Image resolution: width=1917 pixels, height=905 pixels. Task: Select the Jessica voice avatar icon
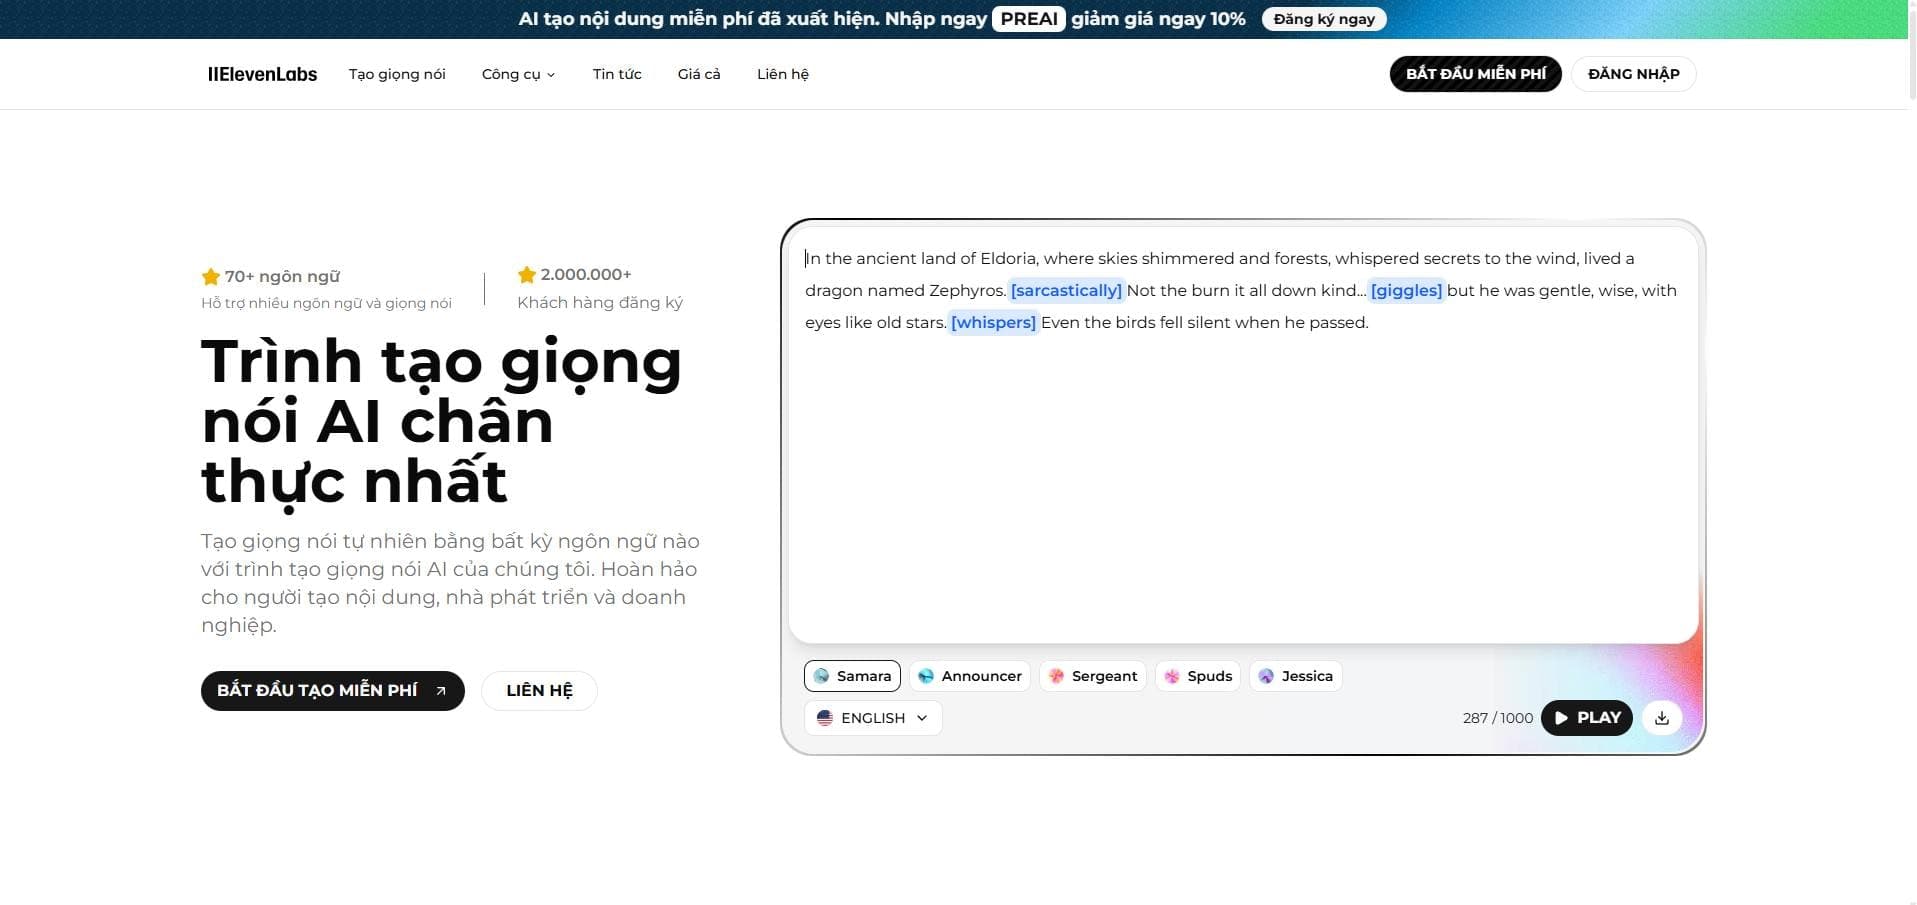click(1266, 676)
